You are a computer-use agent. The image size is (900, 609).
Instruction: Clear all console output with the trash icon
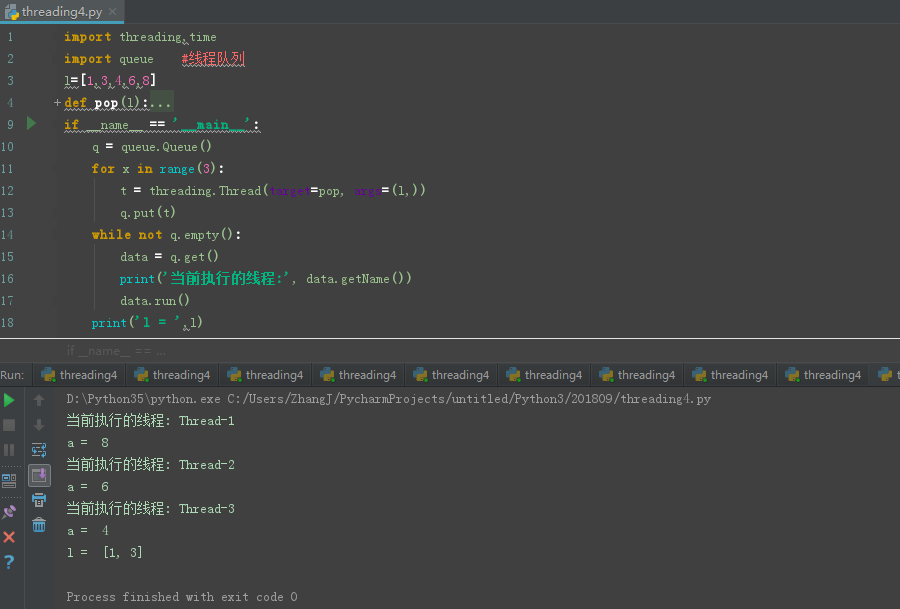(x=39, y=525)
